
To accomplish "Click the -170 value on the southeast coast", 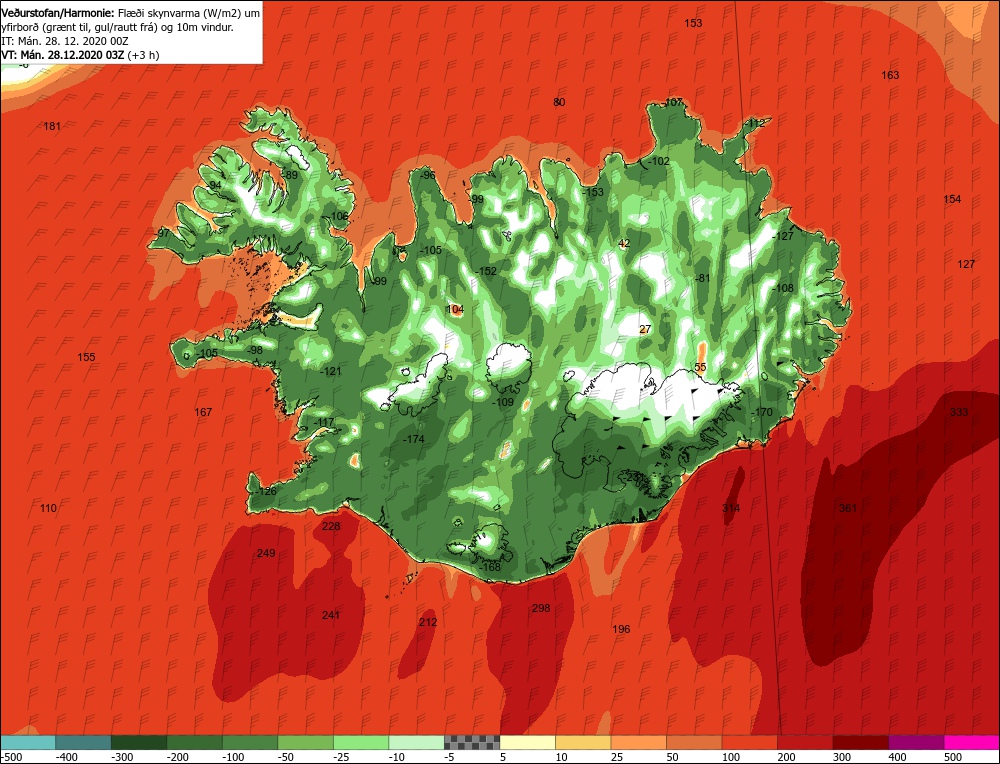I will coord(762,413).
